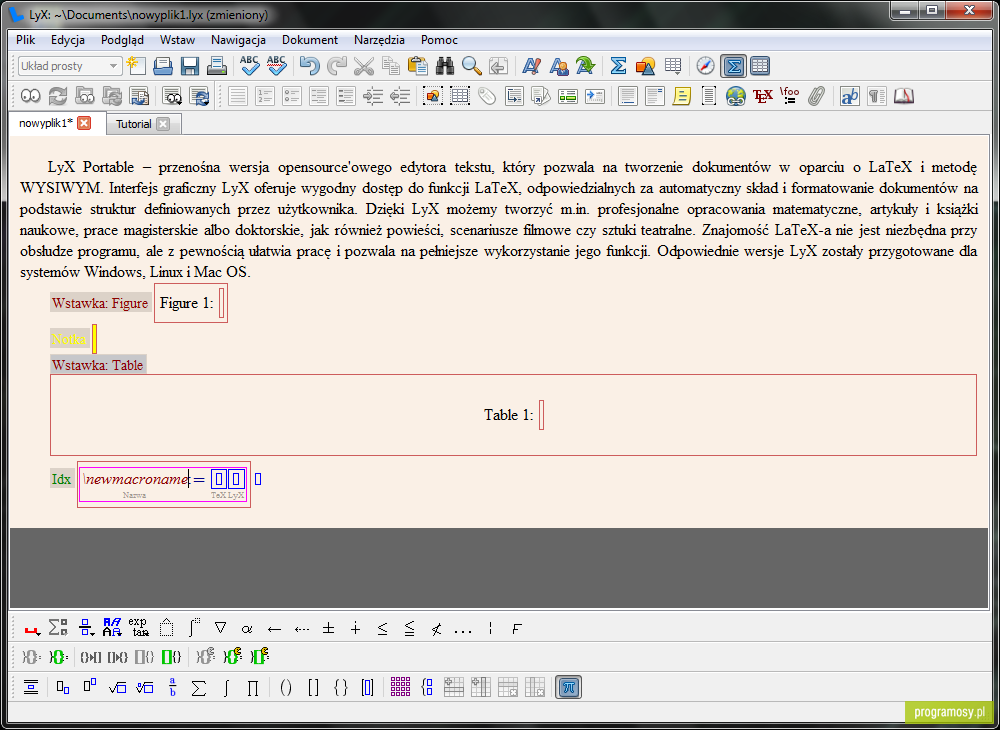Open the exp/tan functions panel
This screenshot has height=730, width=1000.
[x=139, y=629]
